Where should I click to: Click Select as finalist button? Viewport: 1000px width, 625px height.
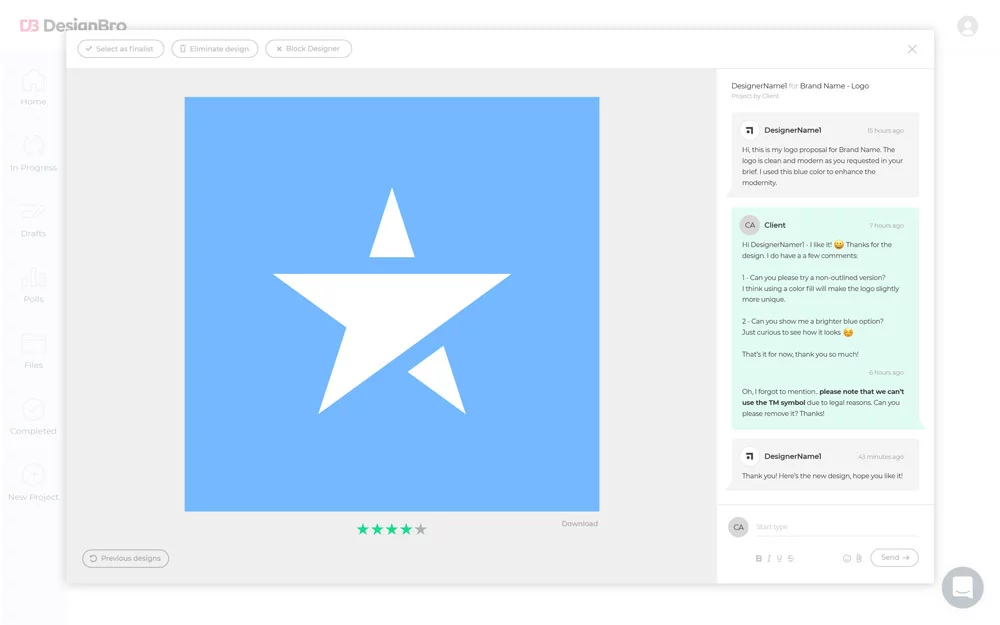tap(121, 48)
